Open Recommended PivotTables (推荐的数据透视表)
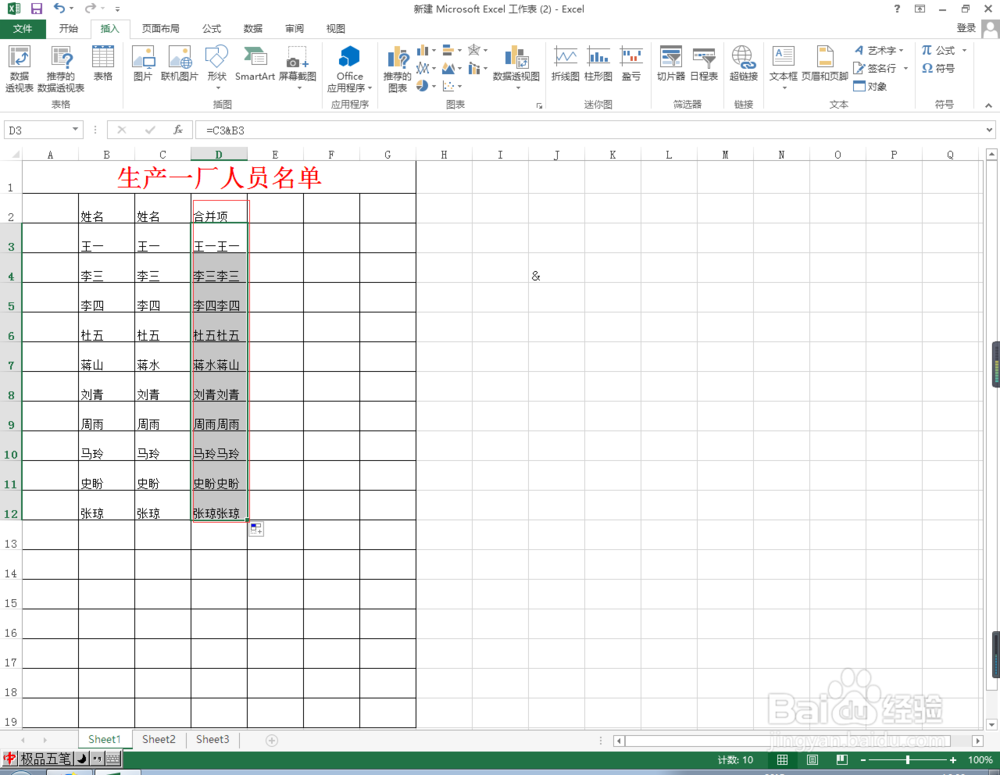Image resolution: width=1000 pixels, height=775 pixels. click(61, 69)
